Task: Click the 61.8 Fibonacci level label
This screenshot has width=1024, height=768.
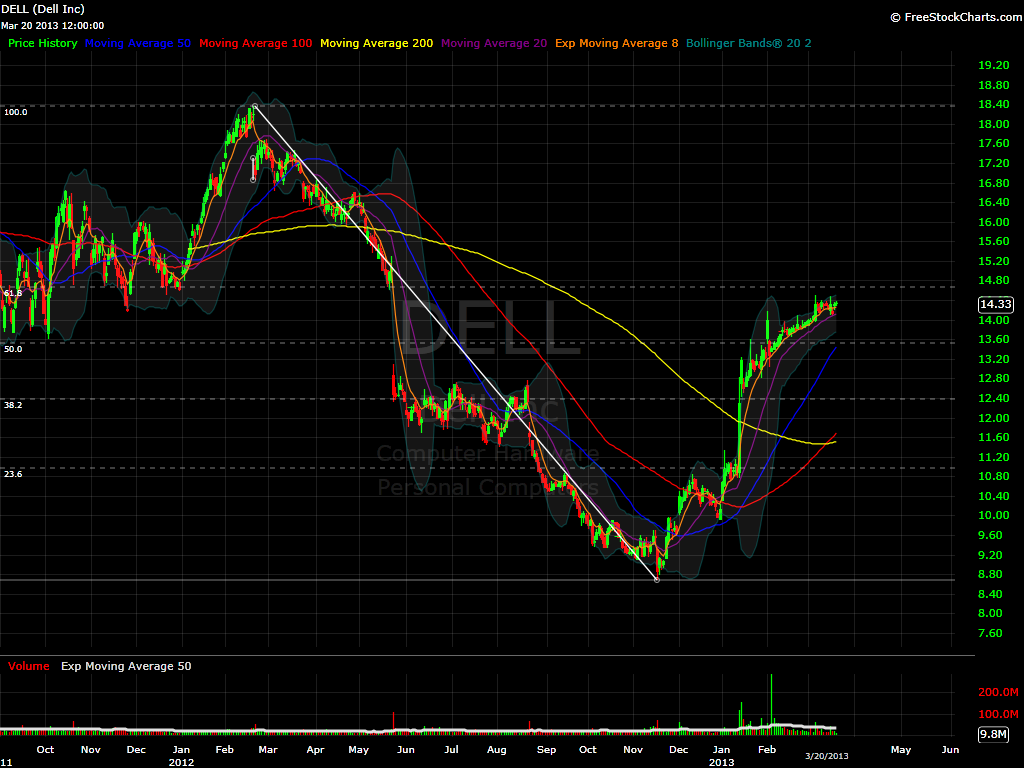Action: pos(13,293)
